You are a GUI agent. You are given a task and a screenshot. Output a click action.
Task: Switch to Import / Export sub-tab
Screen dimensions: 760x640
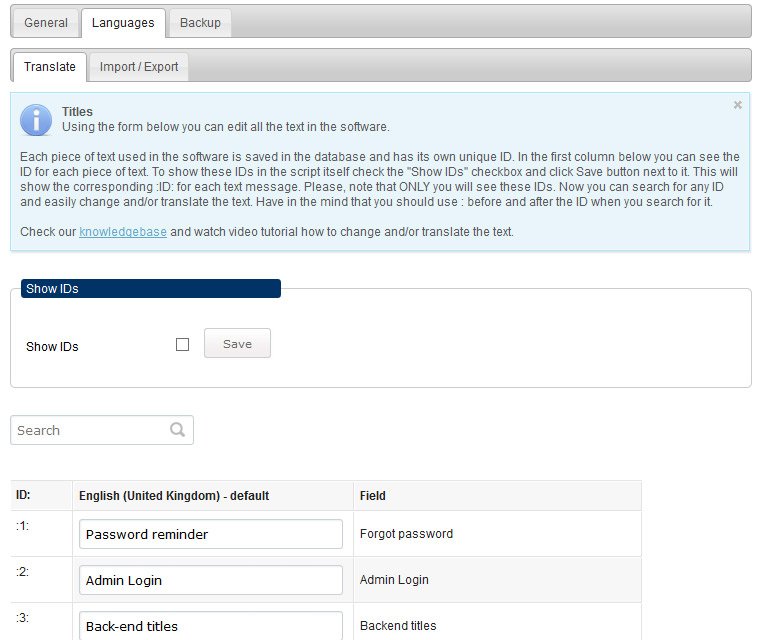click(x=139, y=67)
